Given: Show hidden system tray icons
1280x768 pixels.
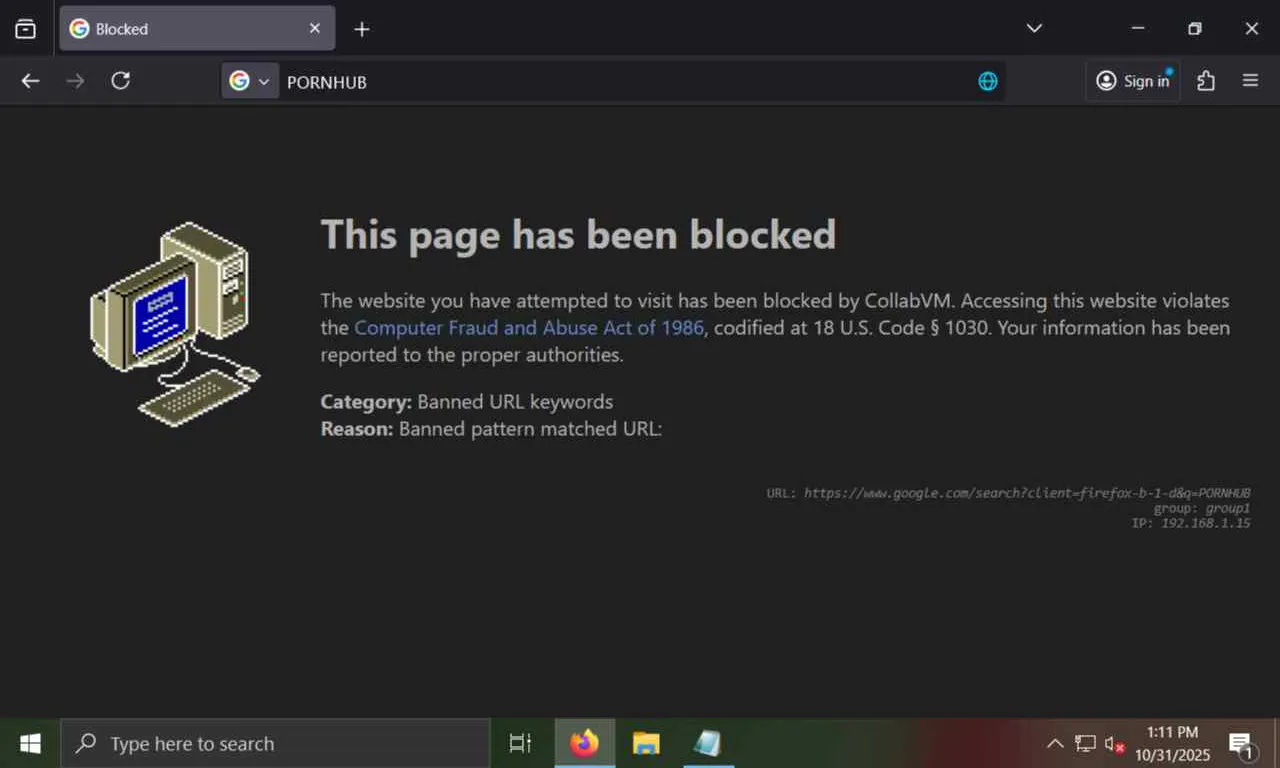Looking at the screenshot, I should tap(1055, 743).
